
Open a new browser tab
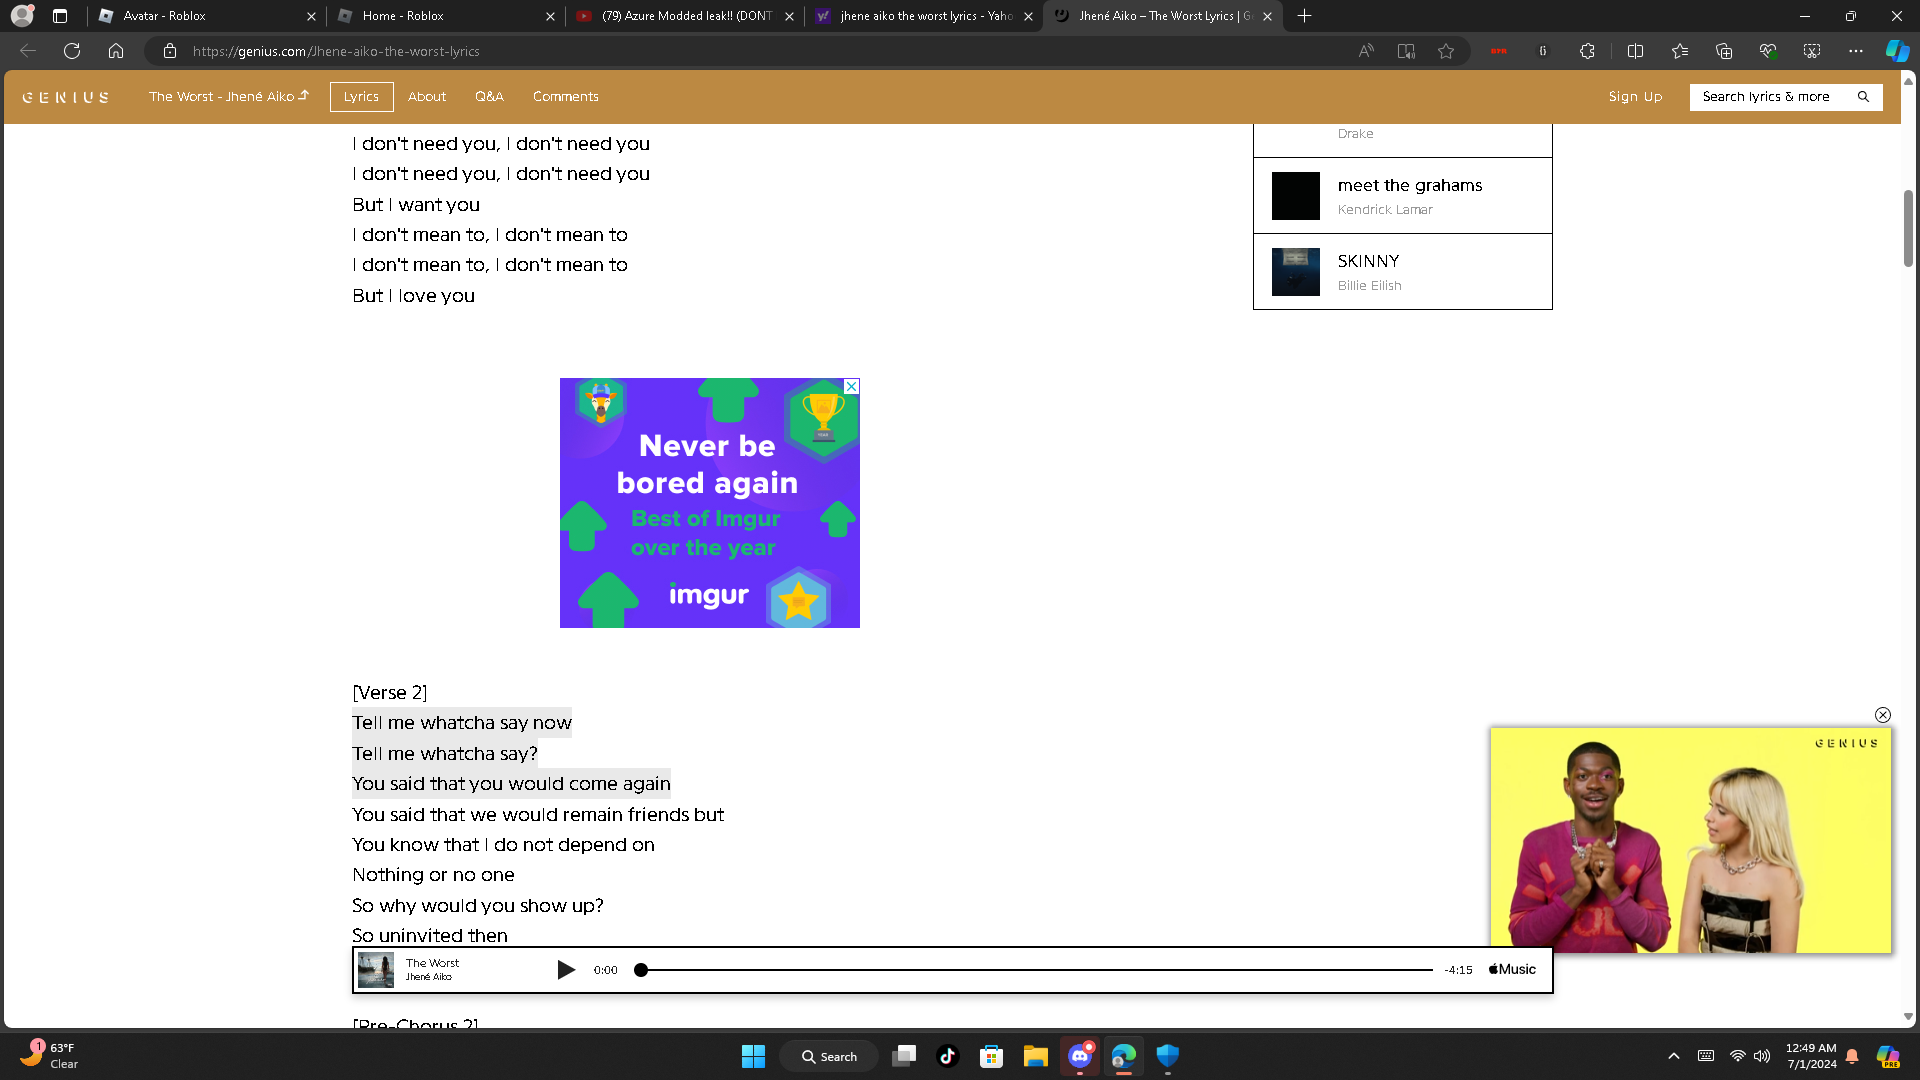(x=1304, y=16)
